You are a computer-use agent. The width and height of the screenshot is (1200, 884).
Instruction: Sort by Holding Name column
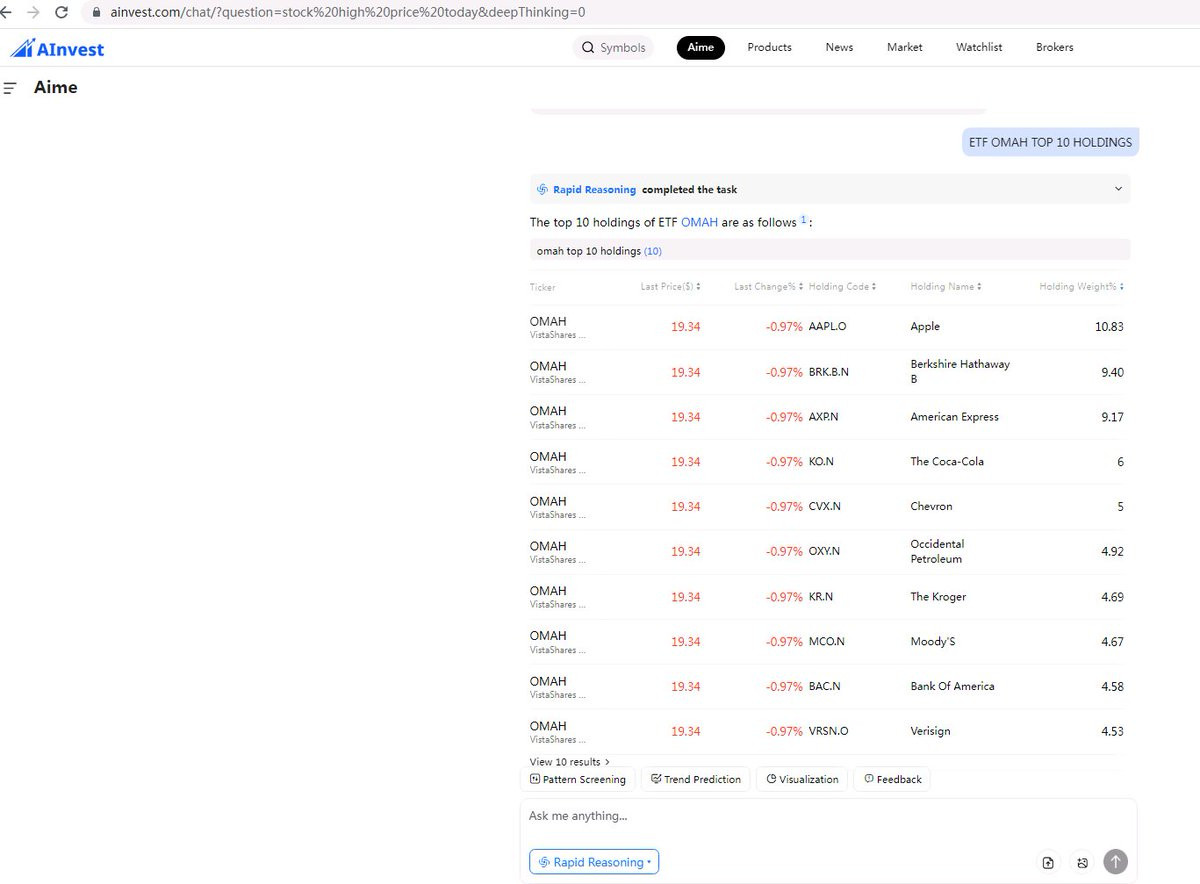946,287
